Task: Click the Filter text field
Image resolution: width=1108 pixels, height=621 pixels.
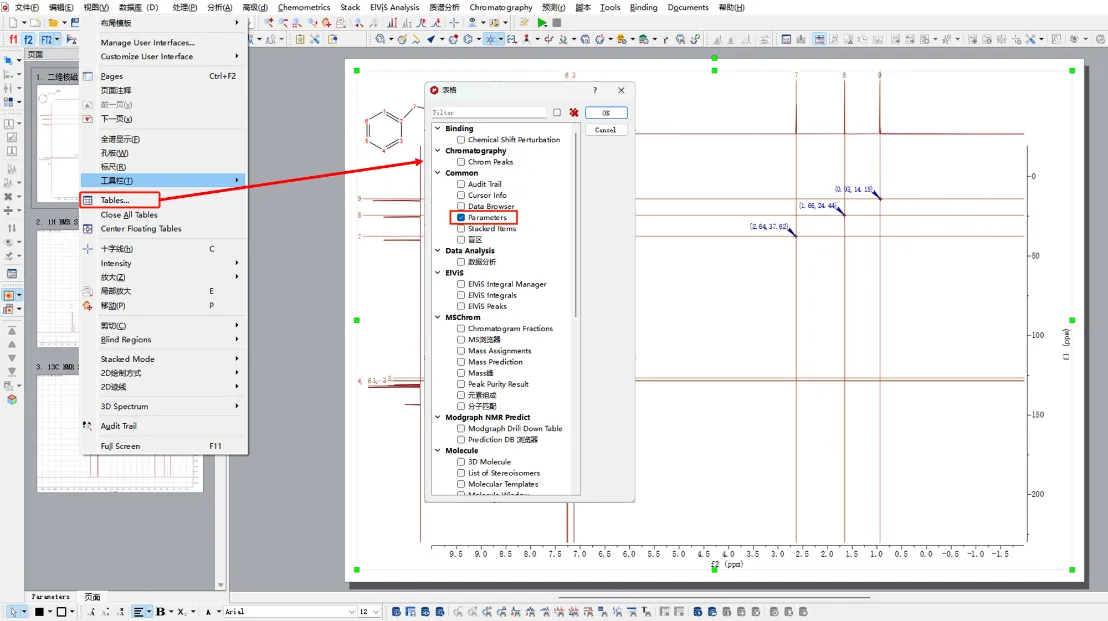Action: pos(488,113)
